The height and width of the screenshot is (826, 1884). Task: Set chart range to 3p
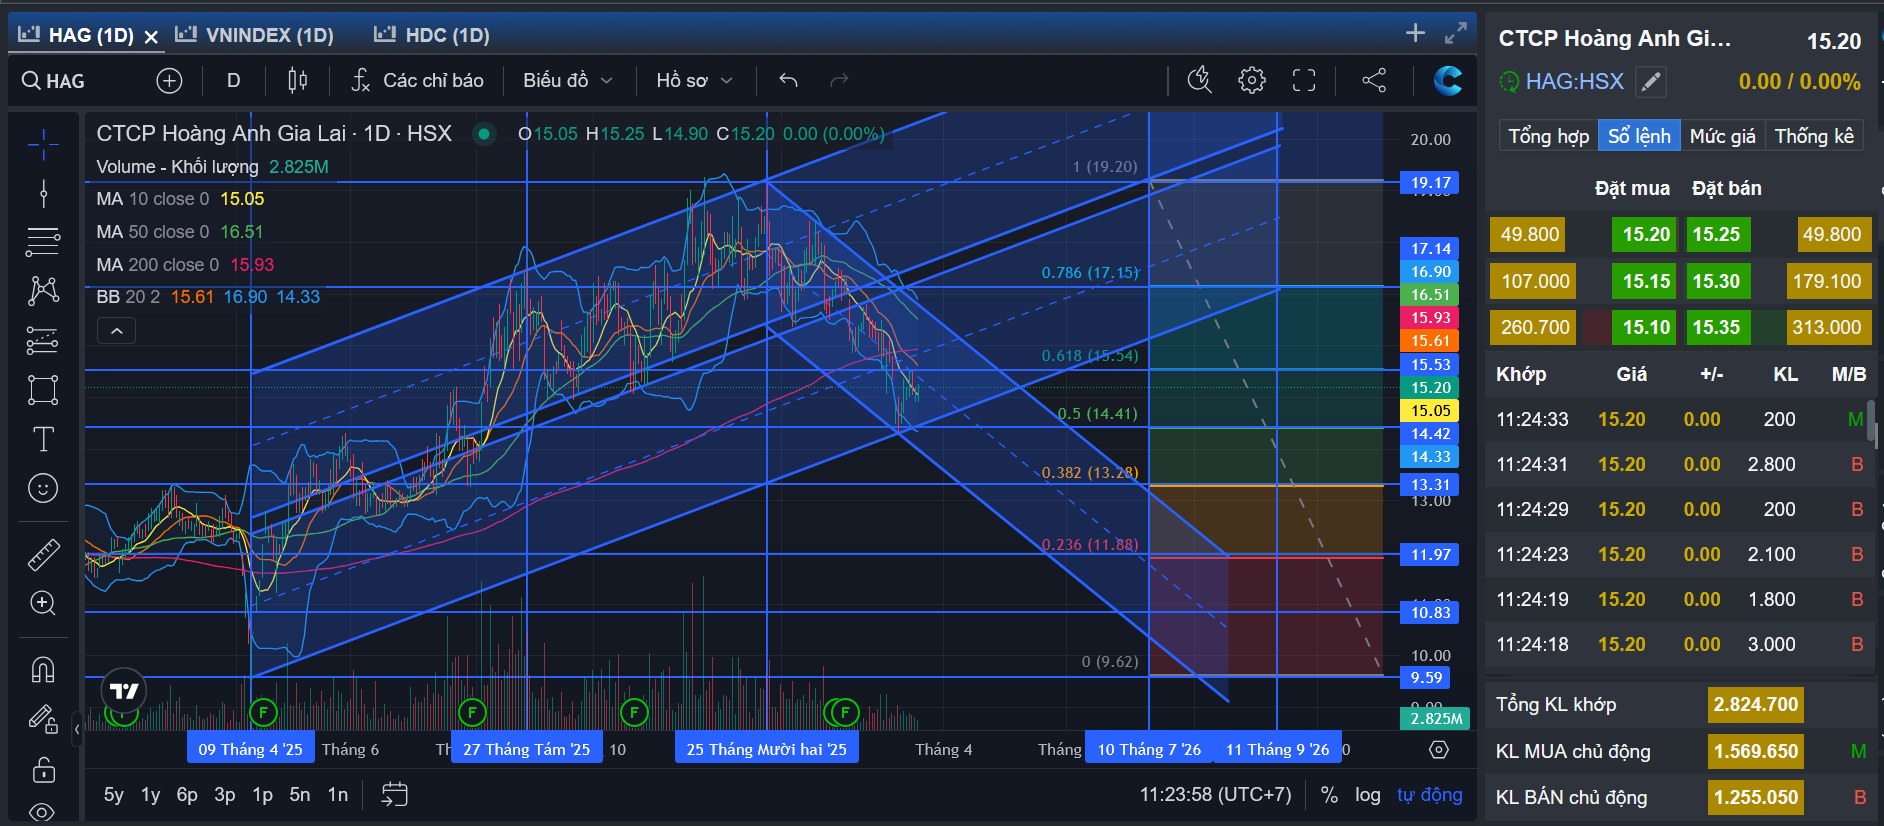coord(225,795)
